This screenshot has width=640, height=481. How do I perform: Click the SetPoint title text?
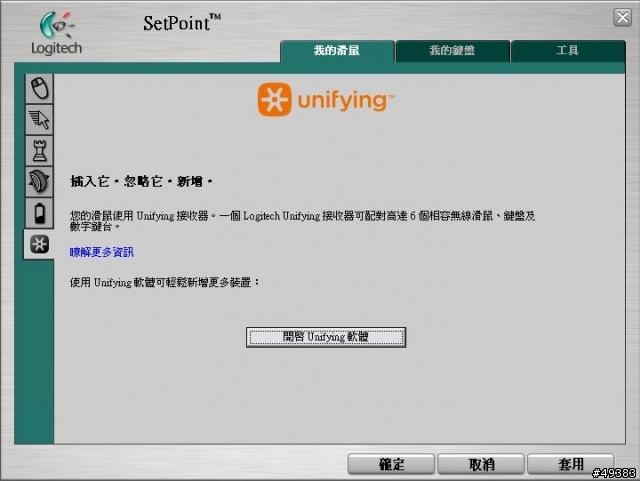[182, 23]
